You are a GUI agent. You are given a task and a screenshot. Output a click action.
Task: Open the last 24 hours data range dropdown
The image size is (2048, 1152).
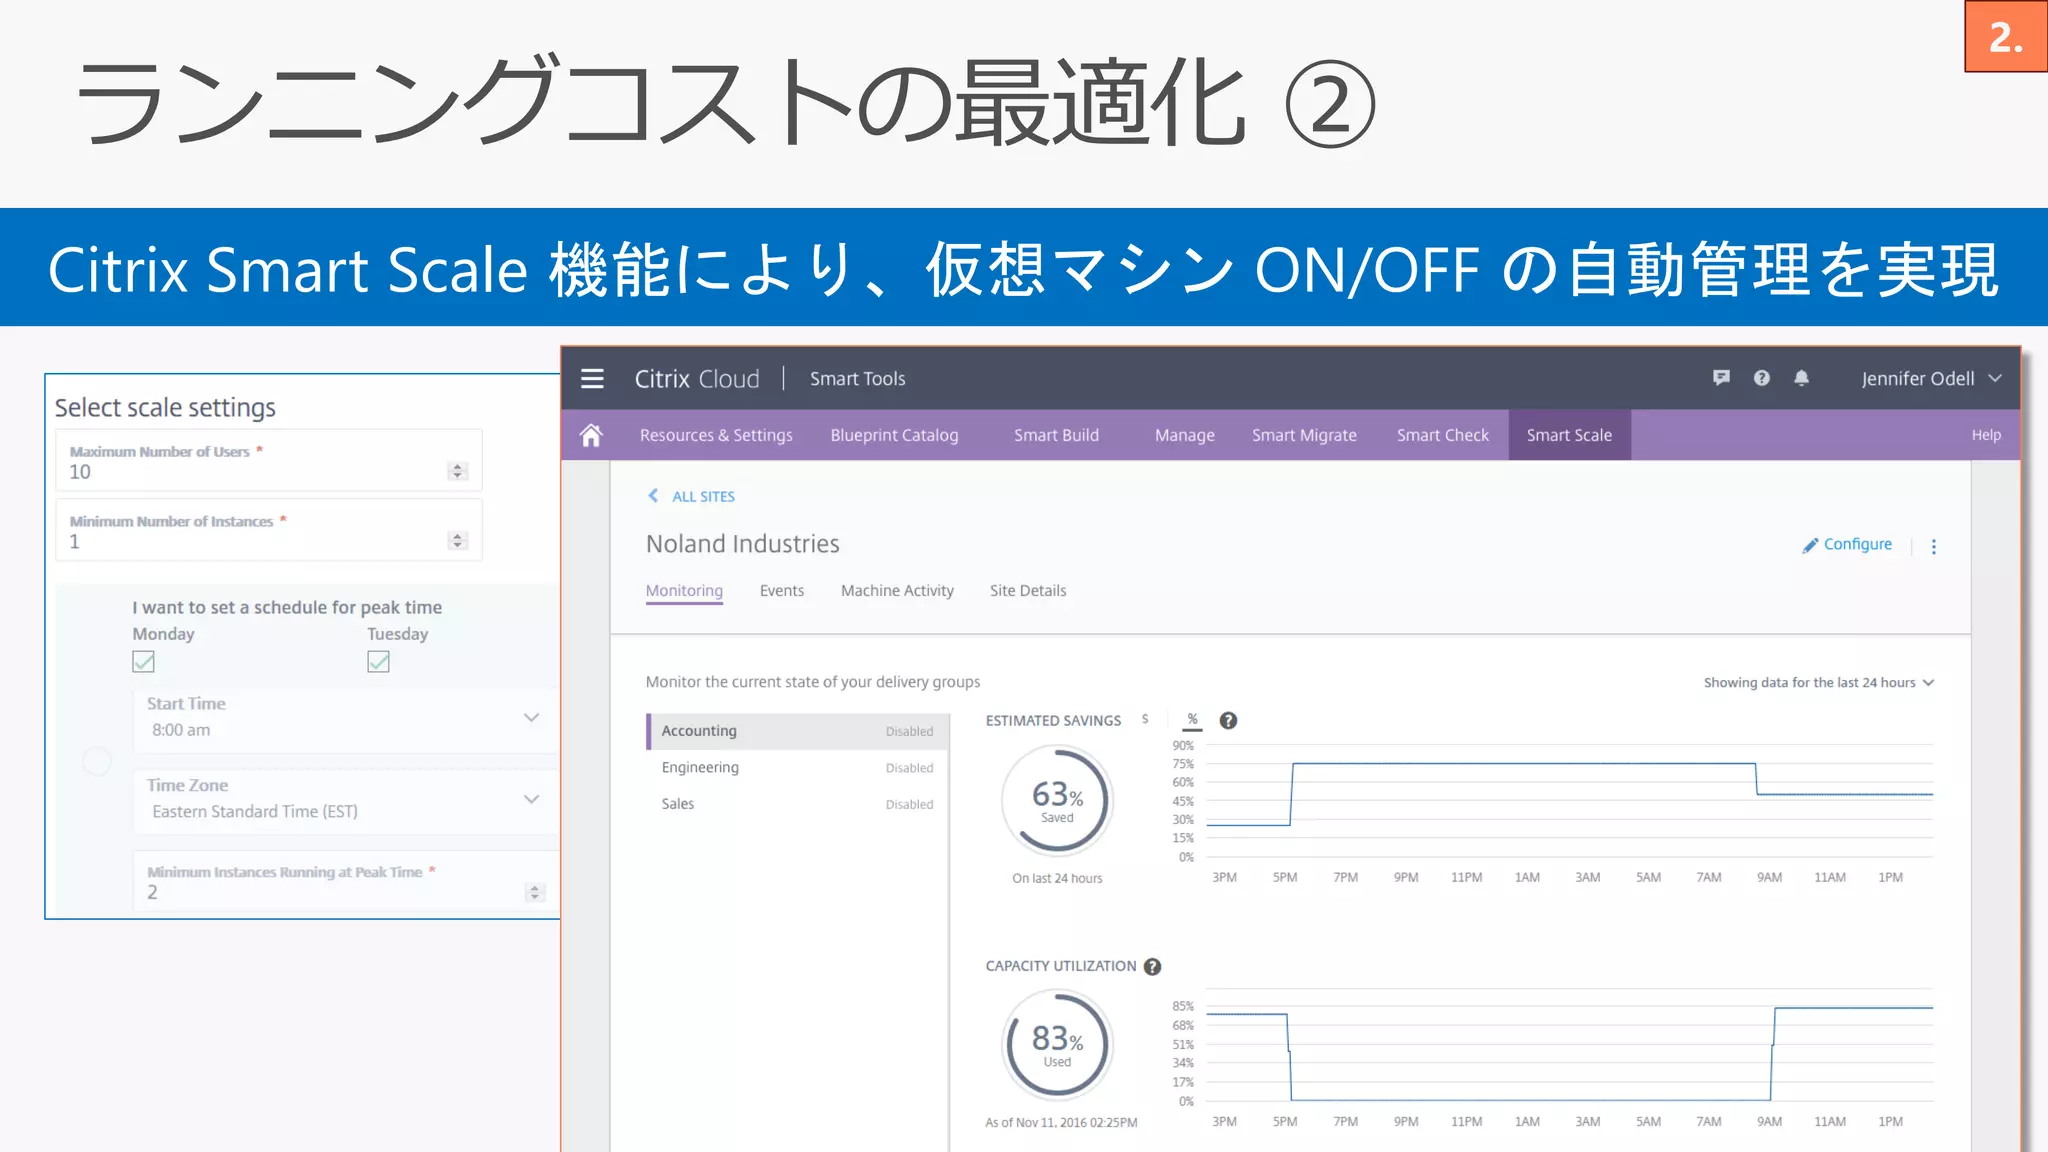pyautogui.click(x=1819, y=683)
